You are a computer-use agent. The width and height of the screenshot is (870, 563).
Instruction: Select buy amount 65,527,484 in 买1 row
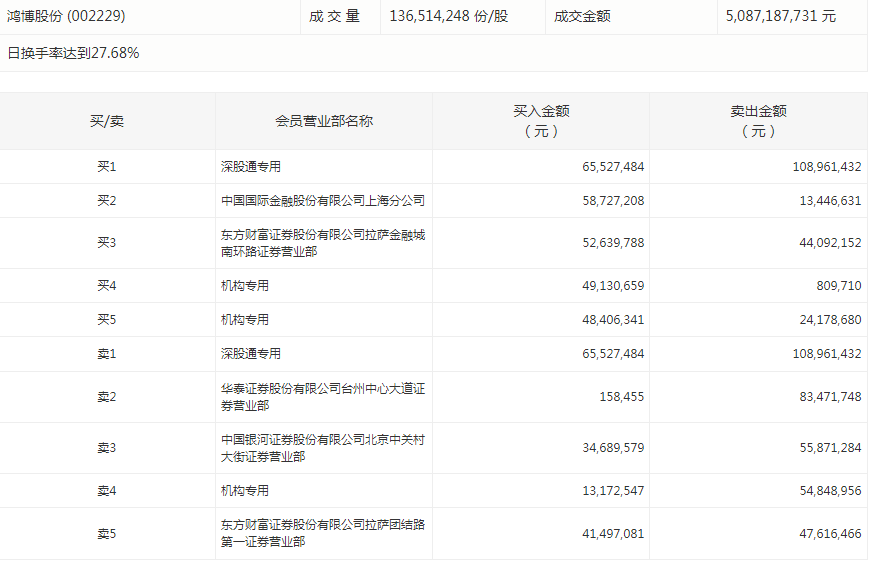(x=613, y=166)
